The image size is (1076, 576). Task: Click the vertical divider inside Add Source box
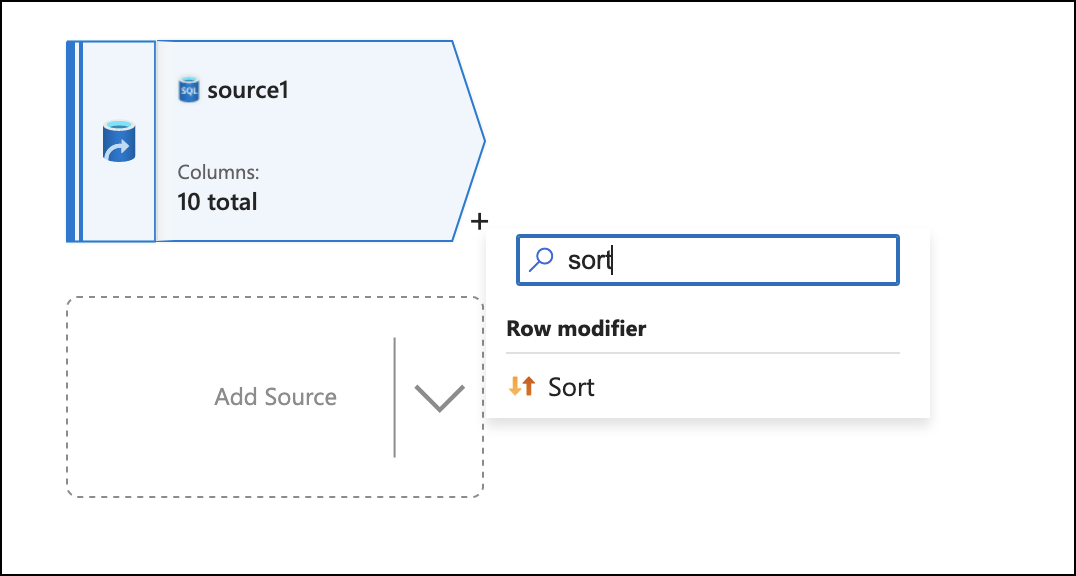395,397
